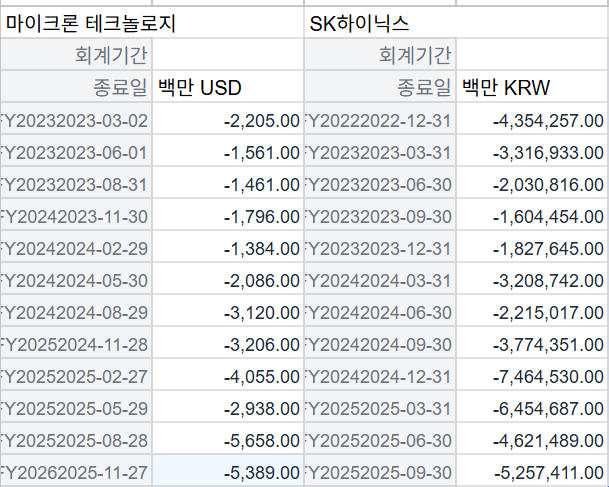Select the value -3,208,742.00
The image size is (609, 487).
coord(532,279)
